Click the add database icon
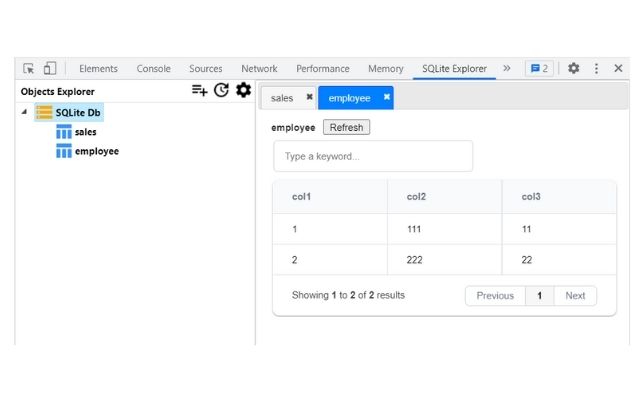The height and width of the screenshot is (400, 640). point(200,91)
